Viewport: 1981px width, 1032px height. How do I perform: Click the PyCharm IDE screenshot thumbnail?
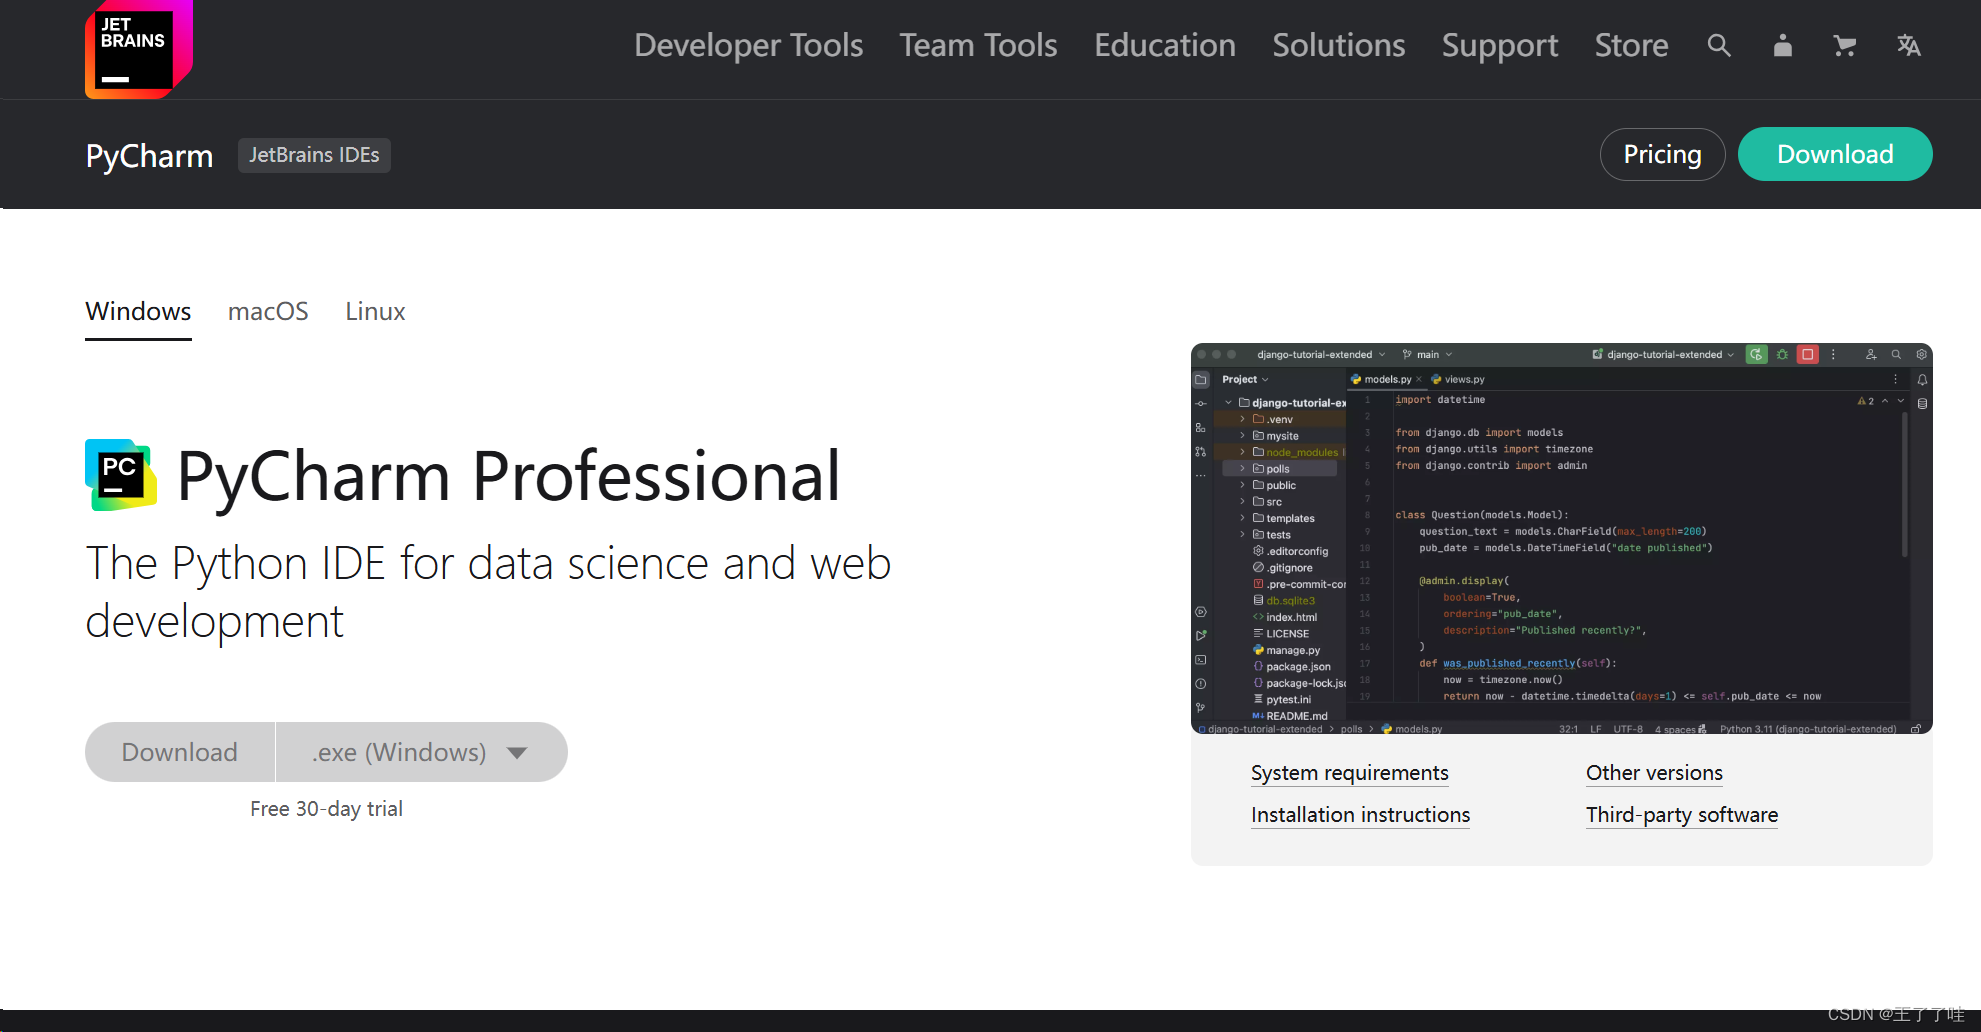point(1561,538)
